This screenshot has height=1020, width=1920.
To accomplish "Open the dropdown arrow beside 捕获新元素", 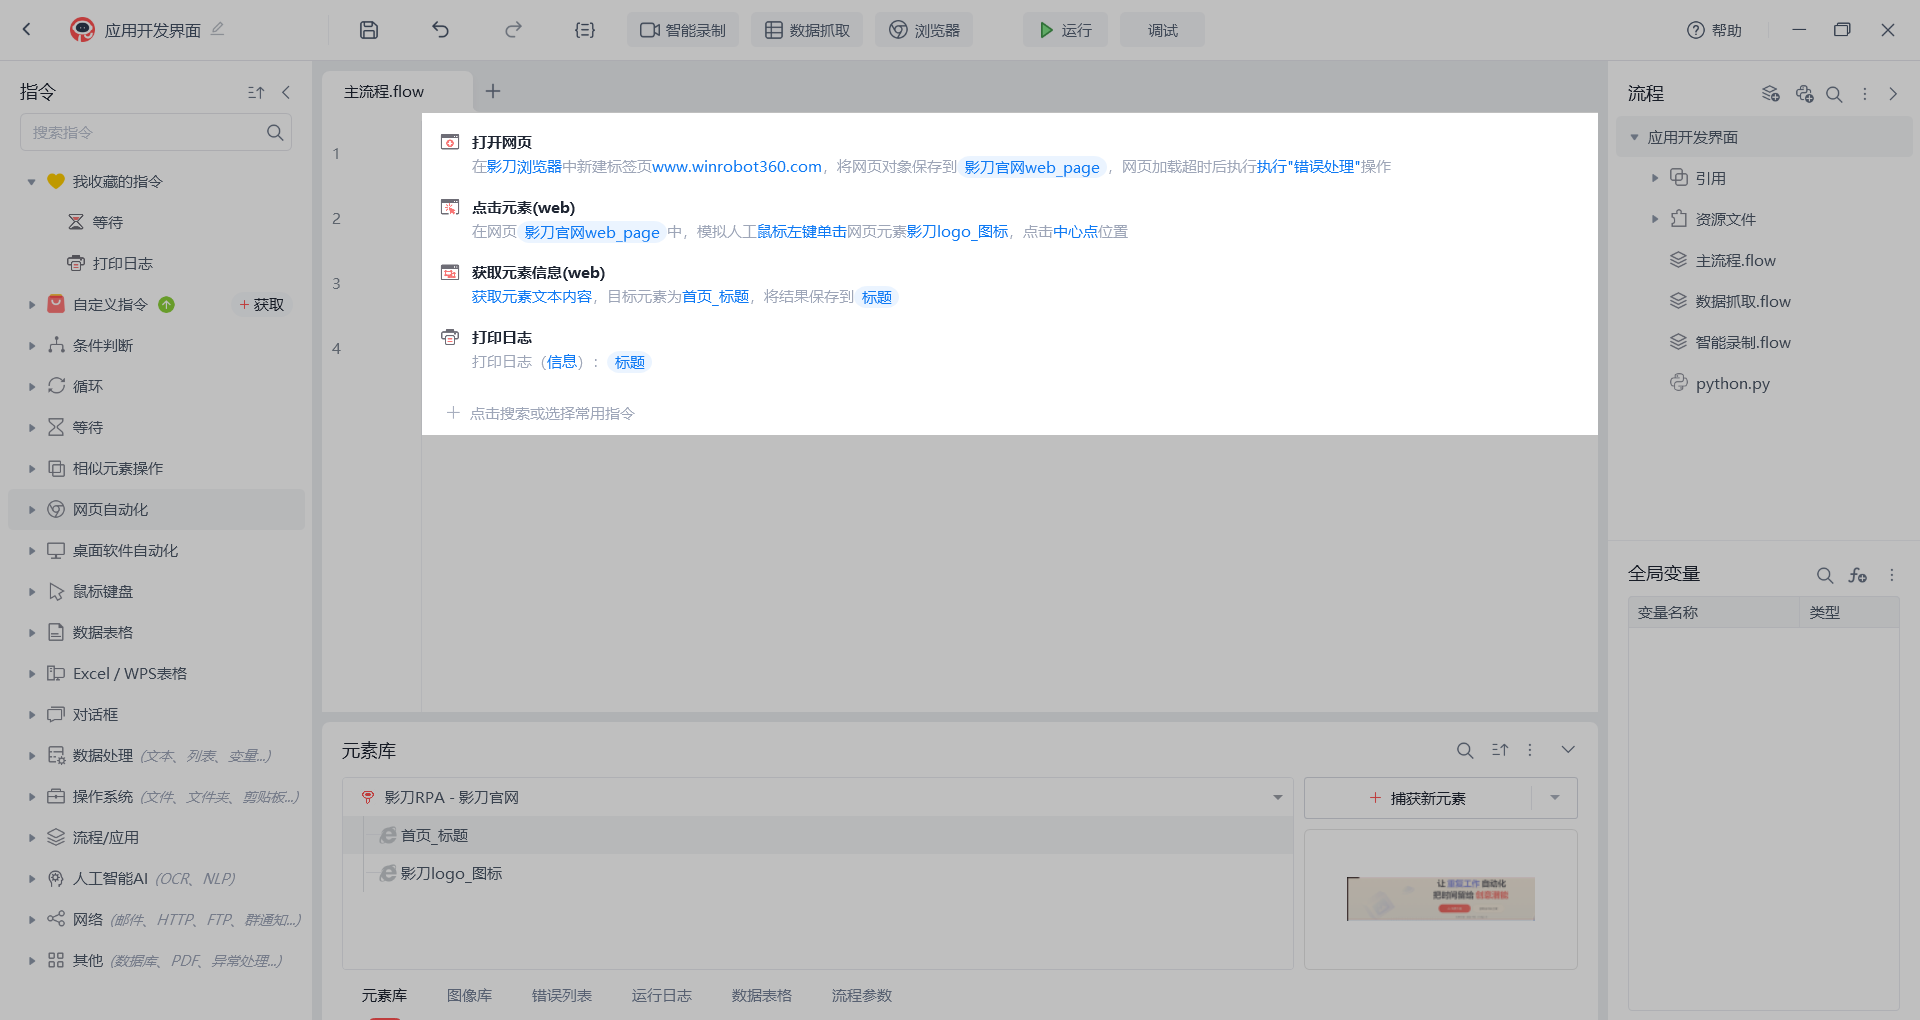I will tap(1555, 798).
